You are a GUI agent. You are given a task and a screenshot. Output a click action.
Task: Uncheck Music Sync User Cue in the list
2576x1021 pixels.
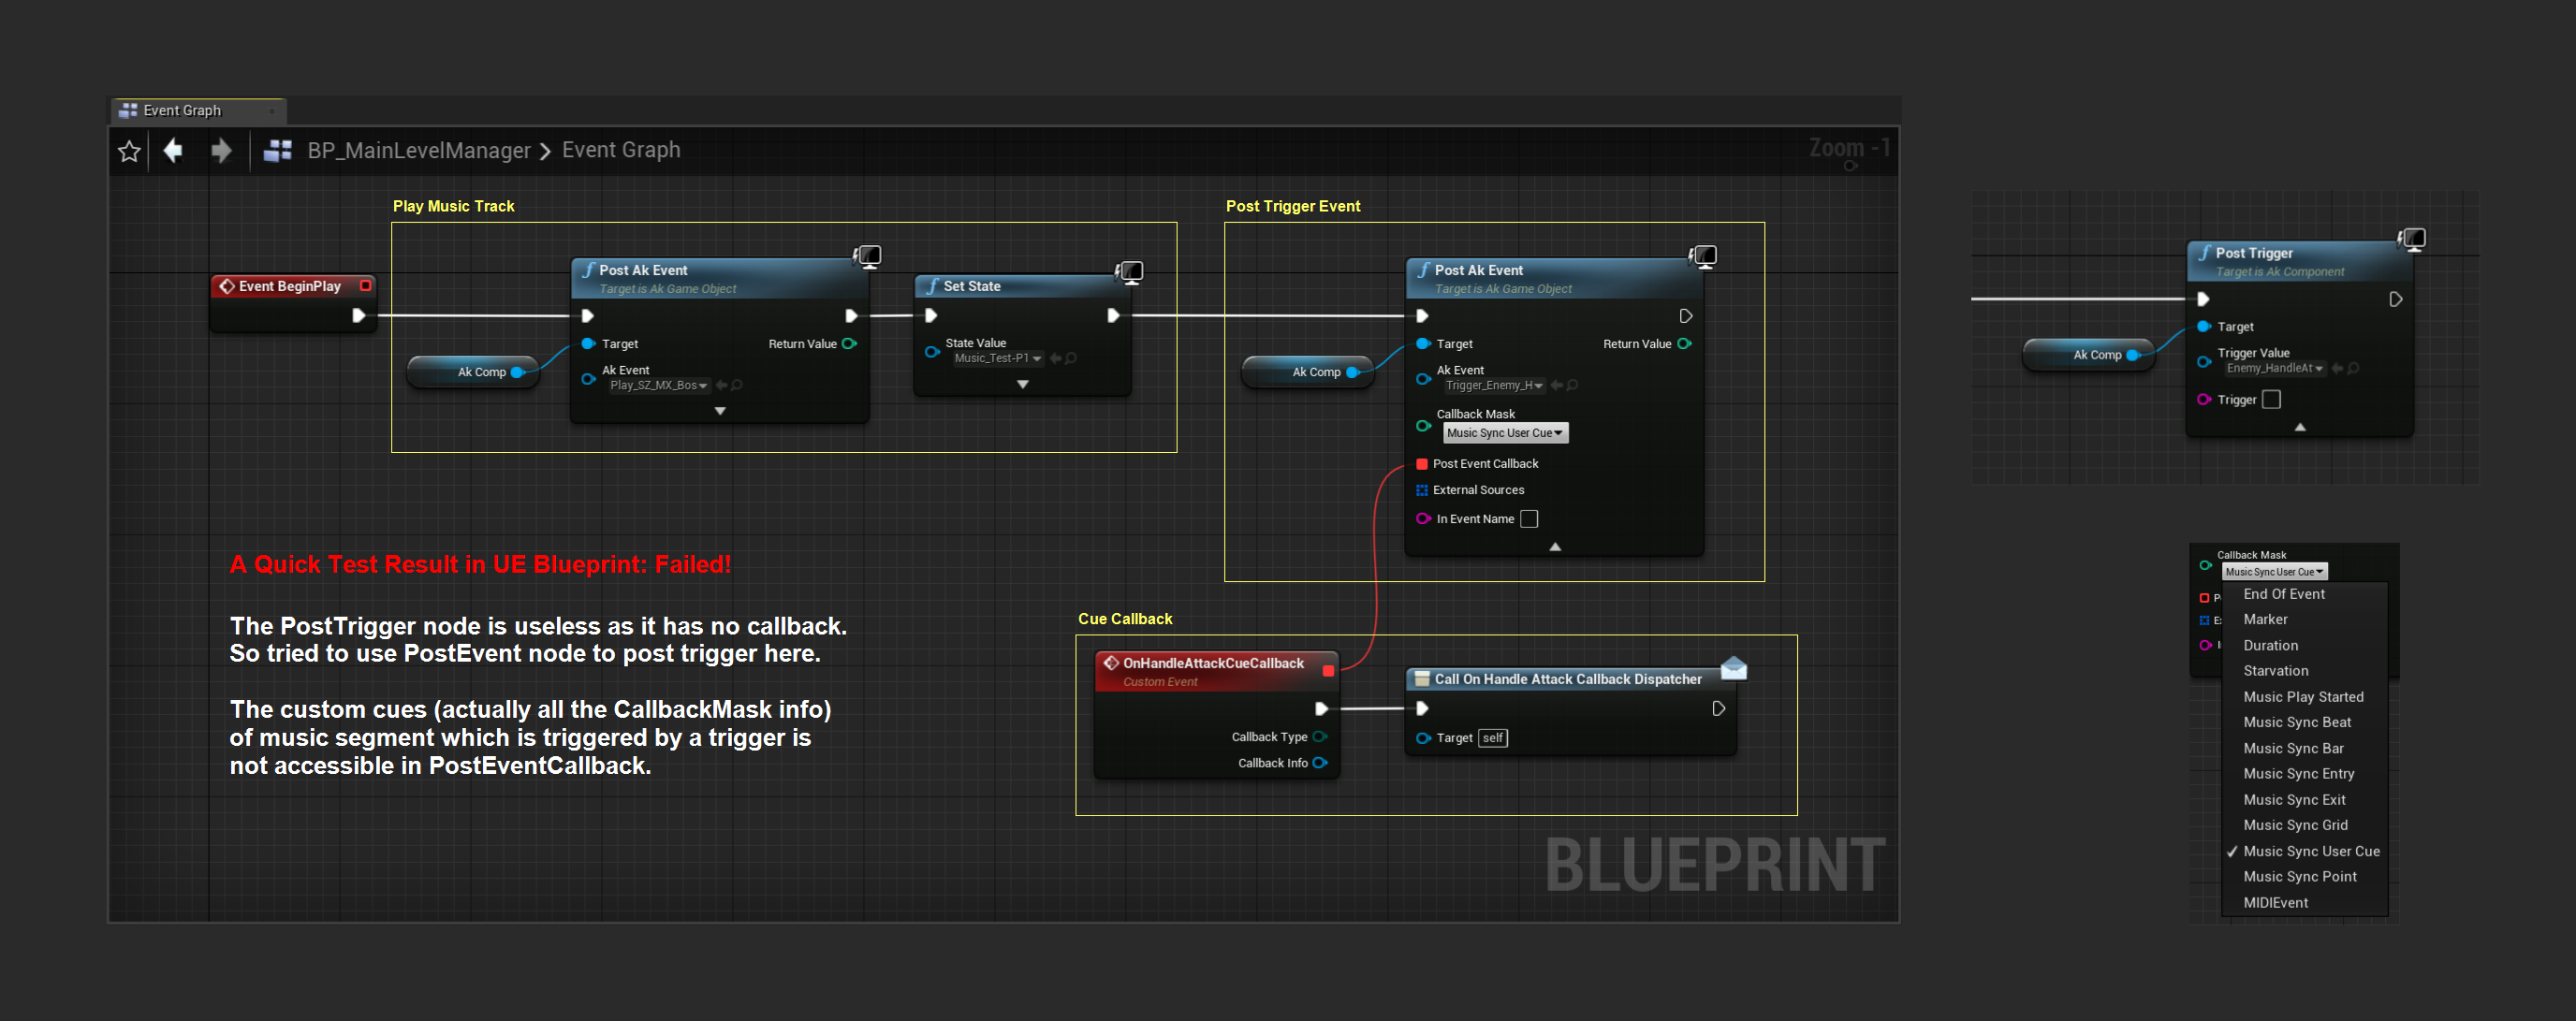tap(2304, 852)
